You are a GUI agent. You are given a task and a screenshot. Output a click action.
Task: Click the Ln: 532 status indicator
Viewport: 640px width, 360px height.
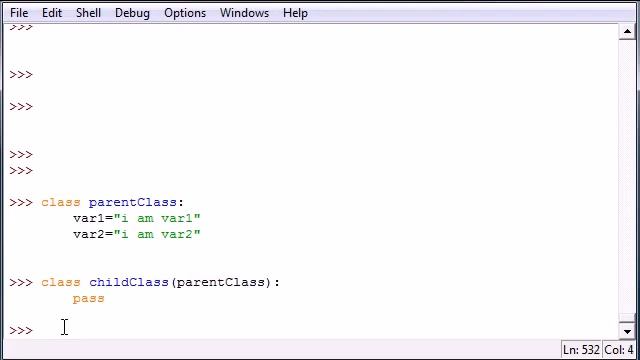pos(581,350)
